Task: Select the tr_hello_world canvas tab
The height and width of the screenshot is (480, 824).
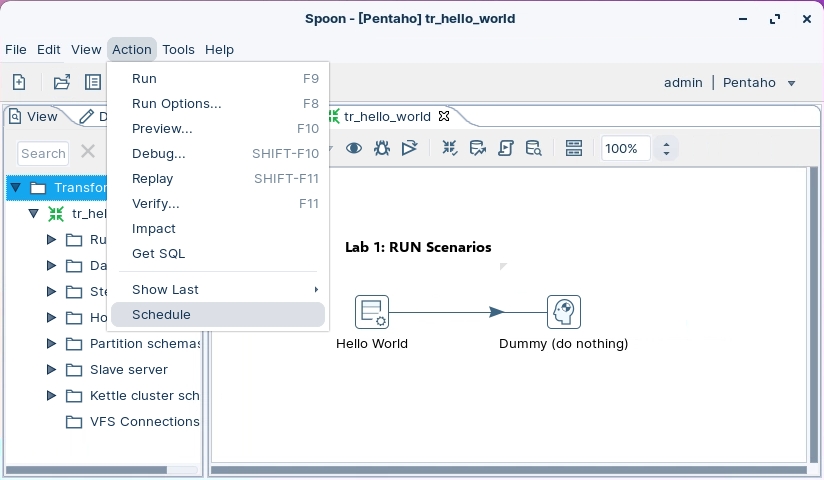Action: click(387, 116)
